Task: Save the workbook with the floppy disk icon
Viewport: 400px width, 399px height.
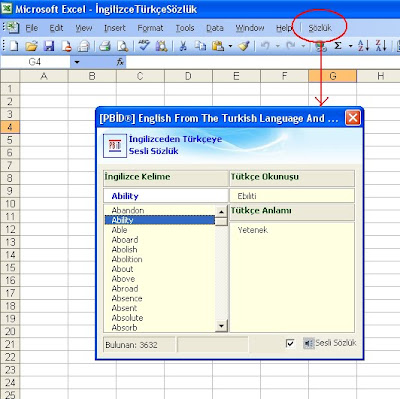Action: [x=49, y=46]
